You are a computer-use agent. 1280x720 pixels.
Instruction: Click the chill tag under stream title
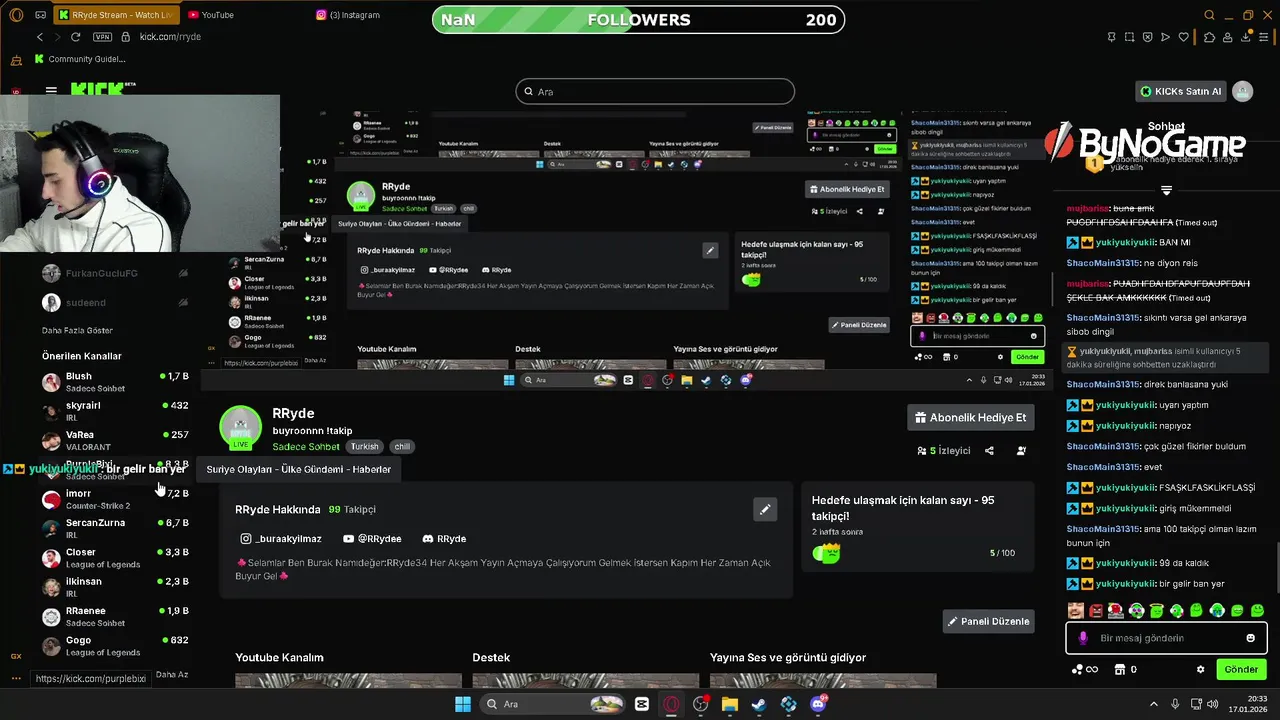click(401, 447)
